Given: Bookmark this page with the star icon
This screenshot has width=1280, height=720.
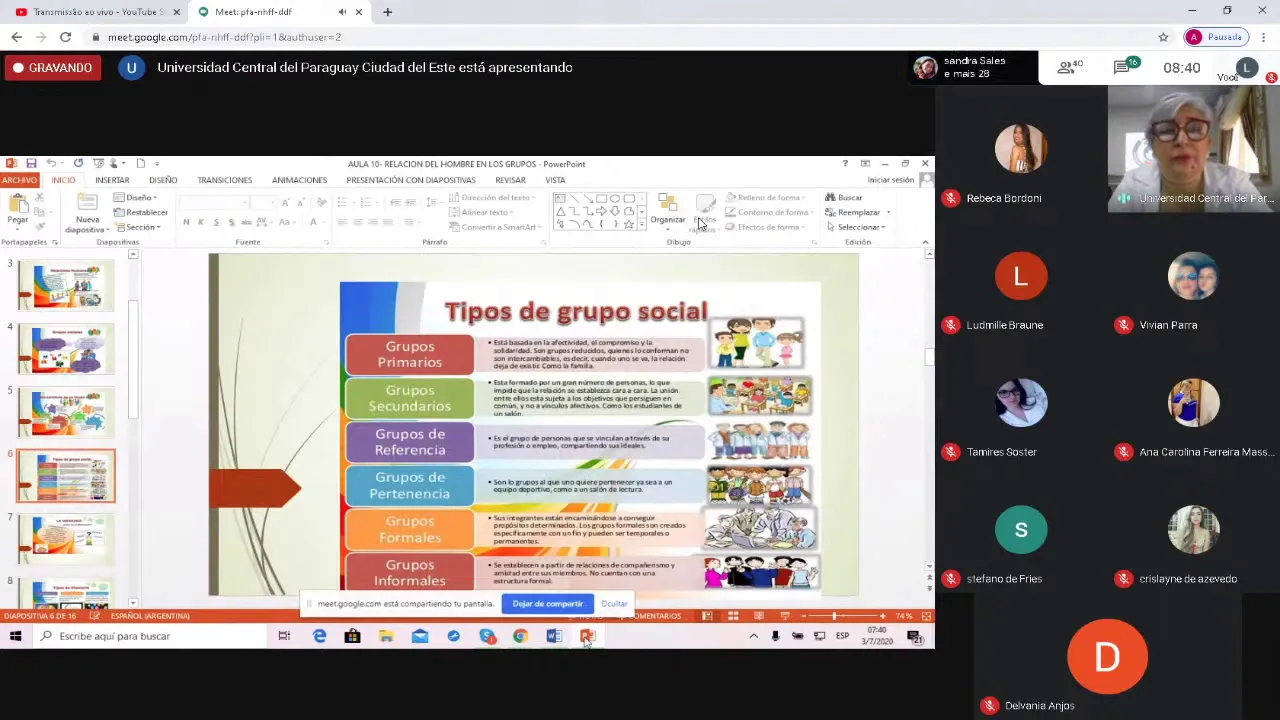Looking at the screenshot, I should tap(1163, 37).
